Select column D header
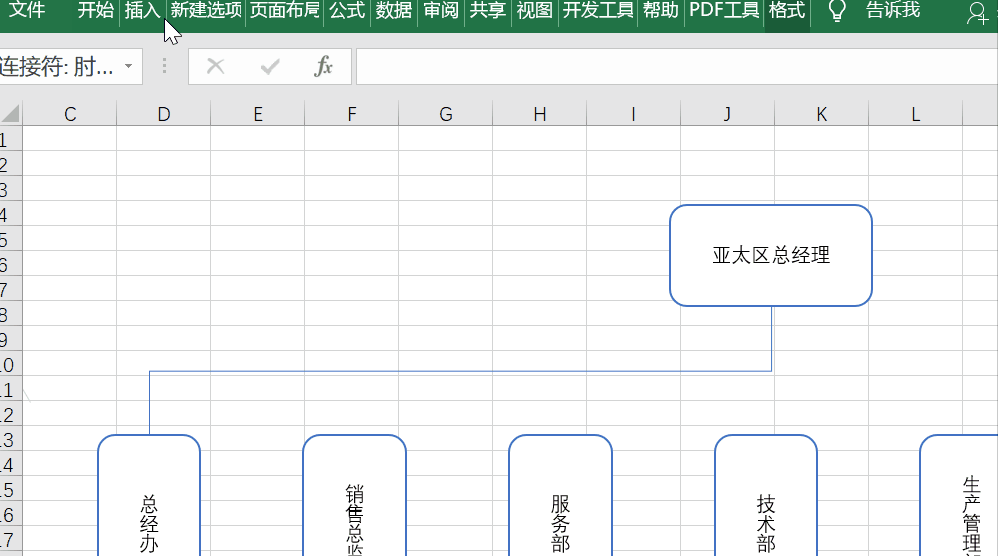This screenshot has width=998, height=556. point(164,115)
